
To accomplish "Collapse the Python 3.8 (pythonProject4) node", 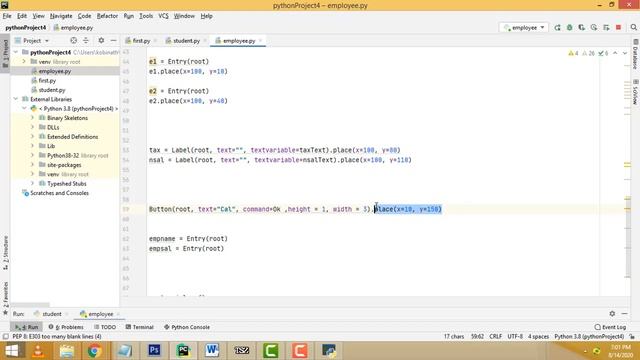I will [x=24, y=109].
